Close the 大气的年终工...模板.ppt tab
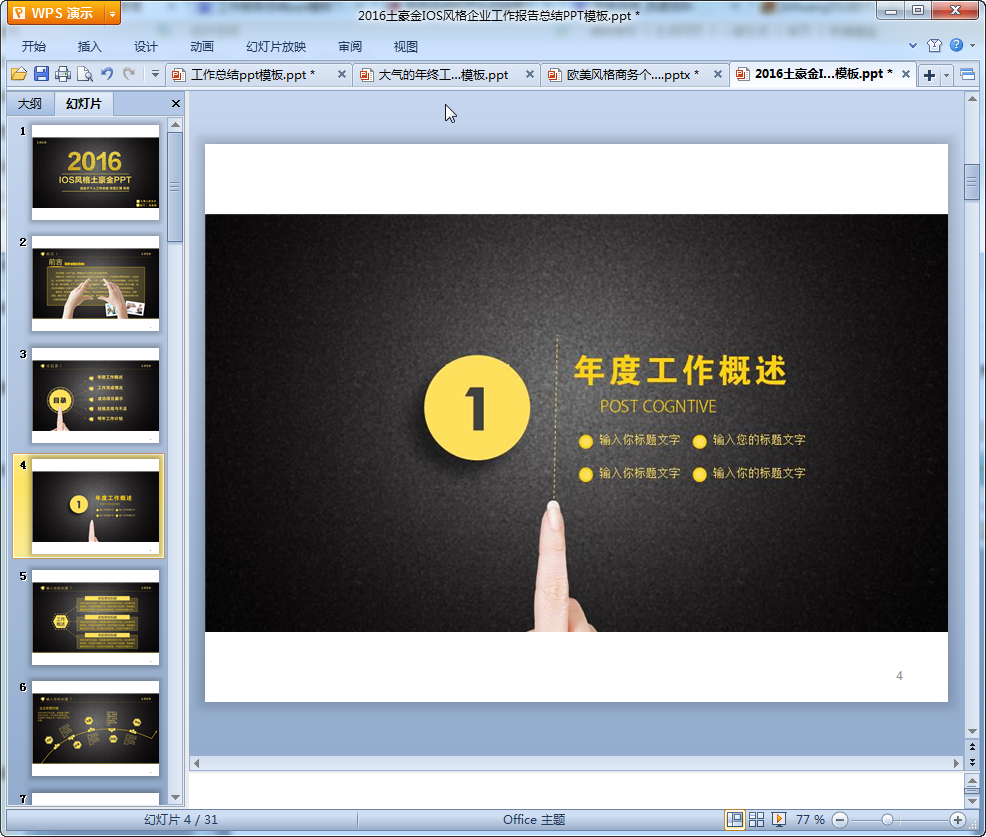The width and height of the screenshot is (986, 837). (x=529, y=74)
